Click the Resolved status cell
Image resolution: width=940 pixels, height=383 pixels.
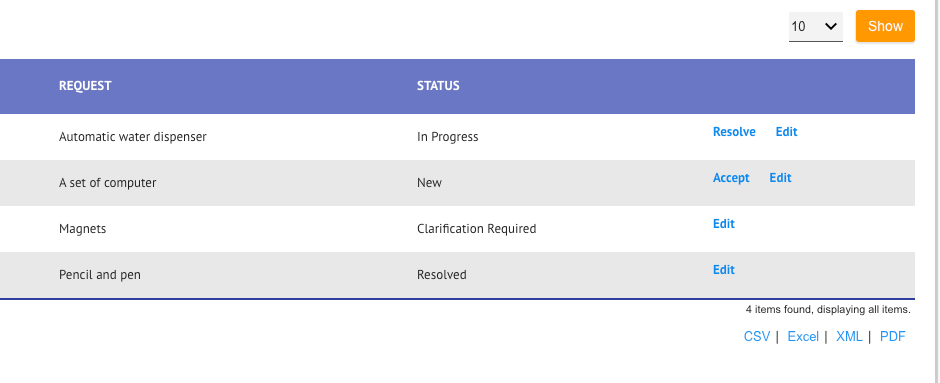(x=442, y=275)
